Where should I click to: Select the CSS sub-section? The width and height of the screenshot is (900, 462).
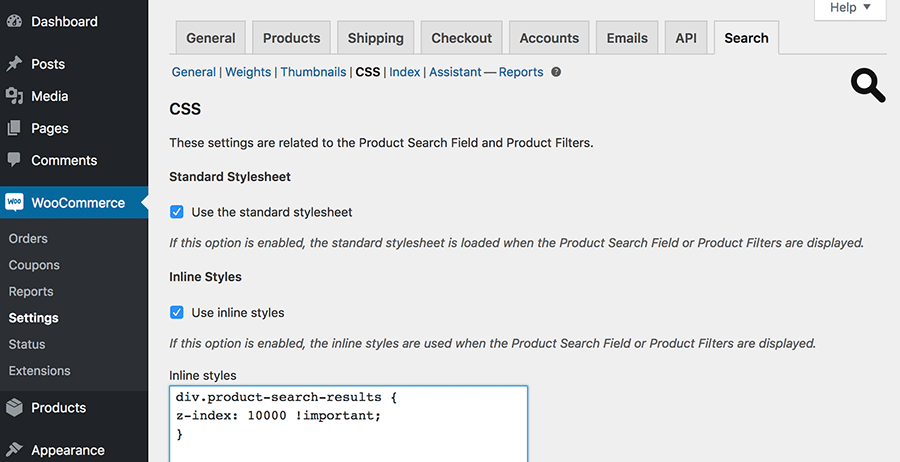368,72
